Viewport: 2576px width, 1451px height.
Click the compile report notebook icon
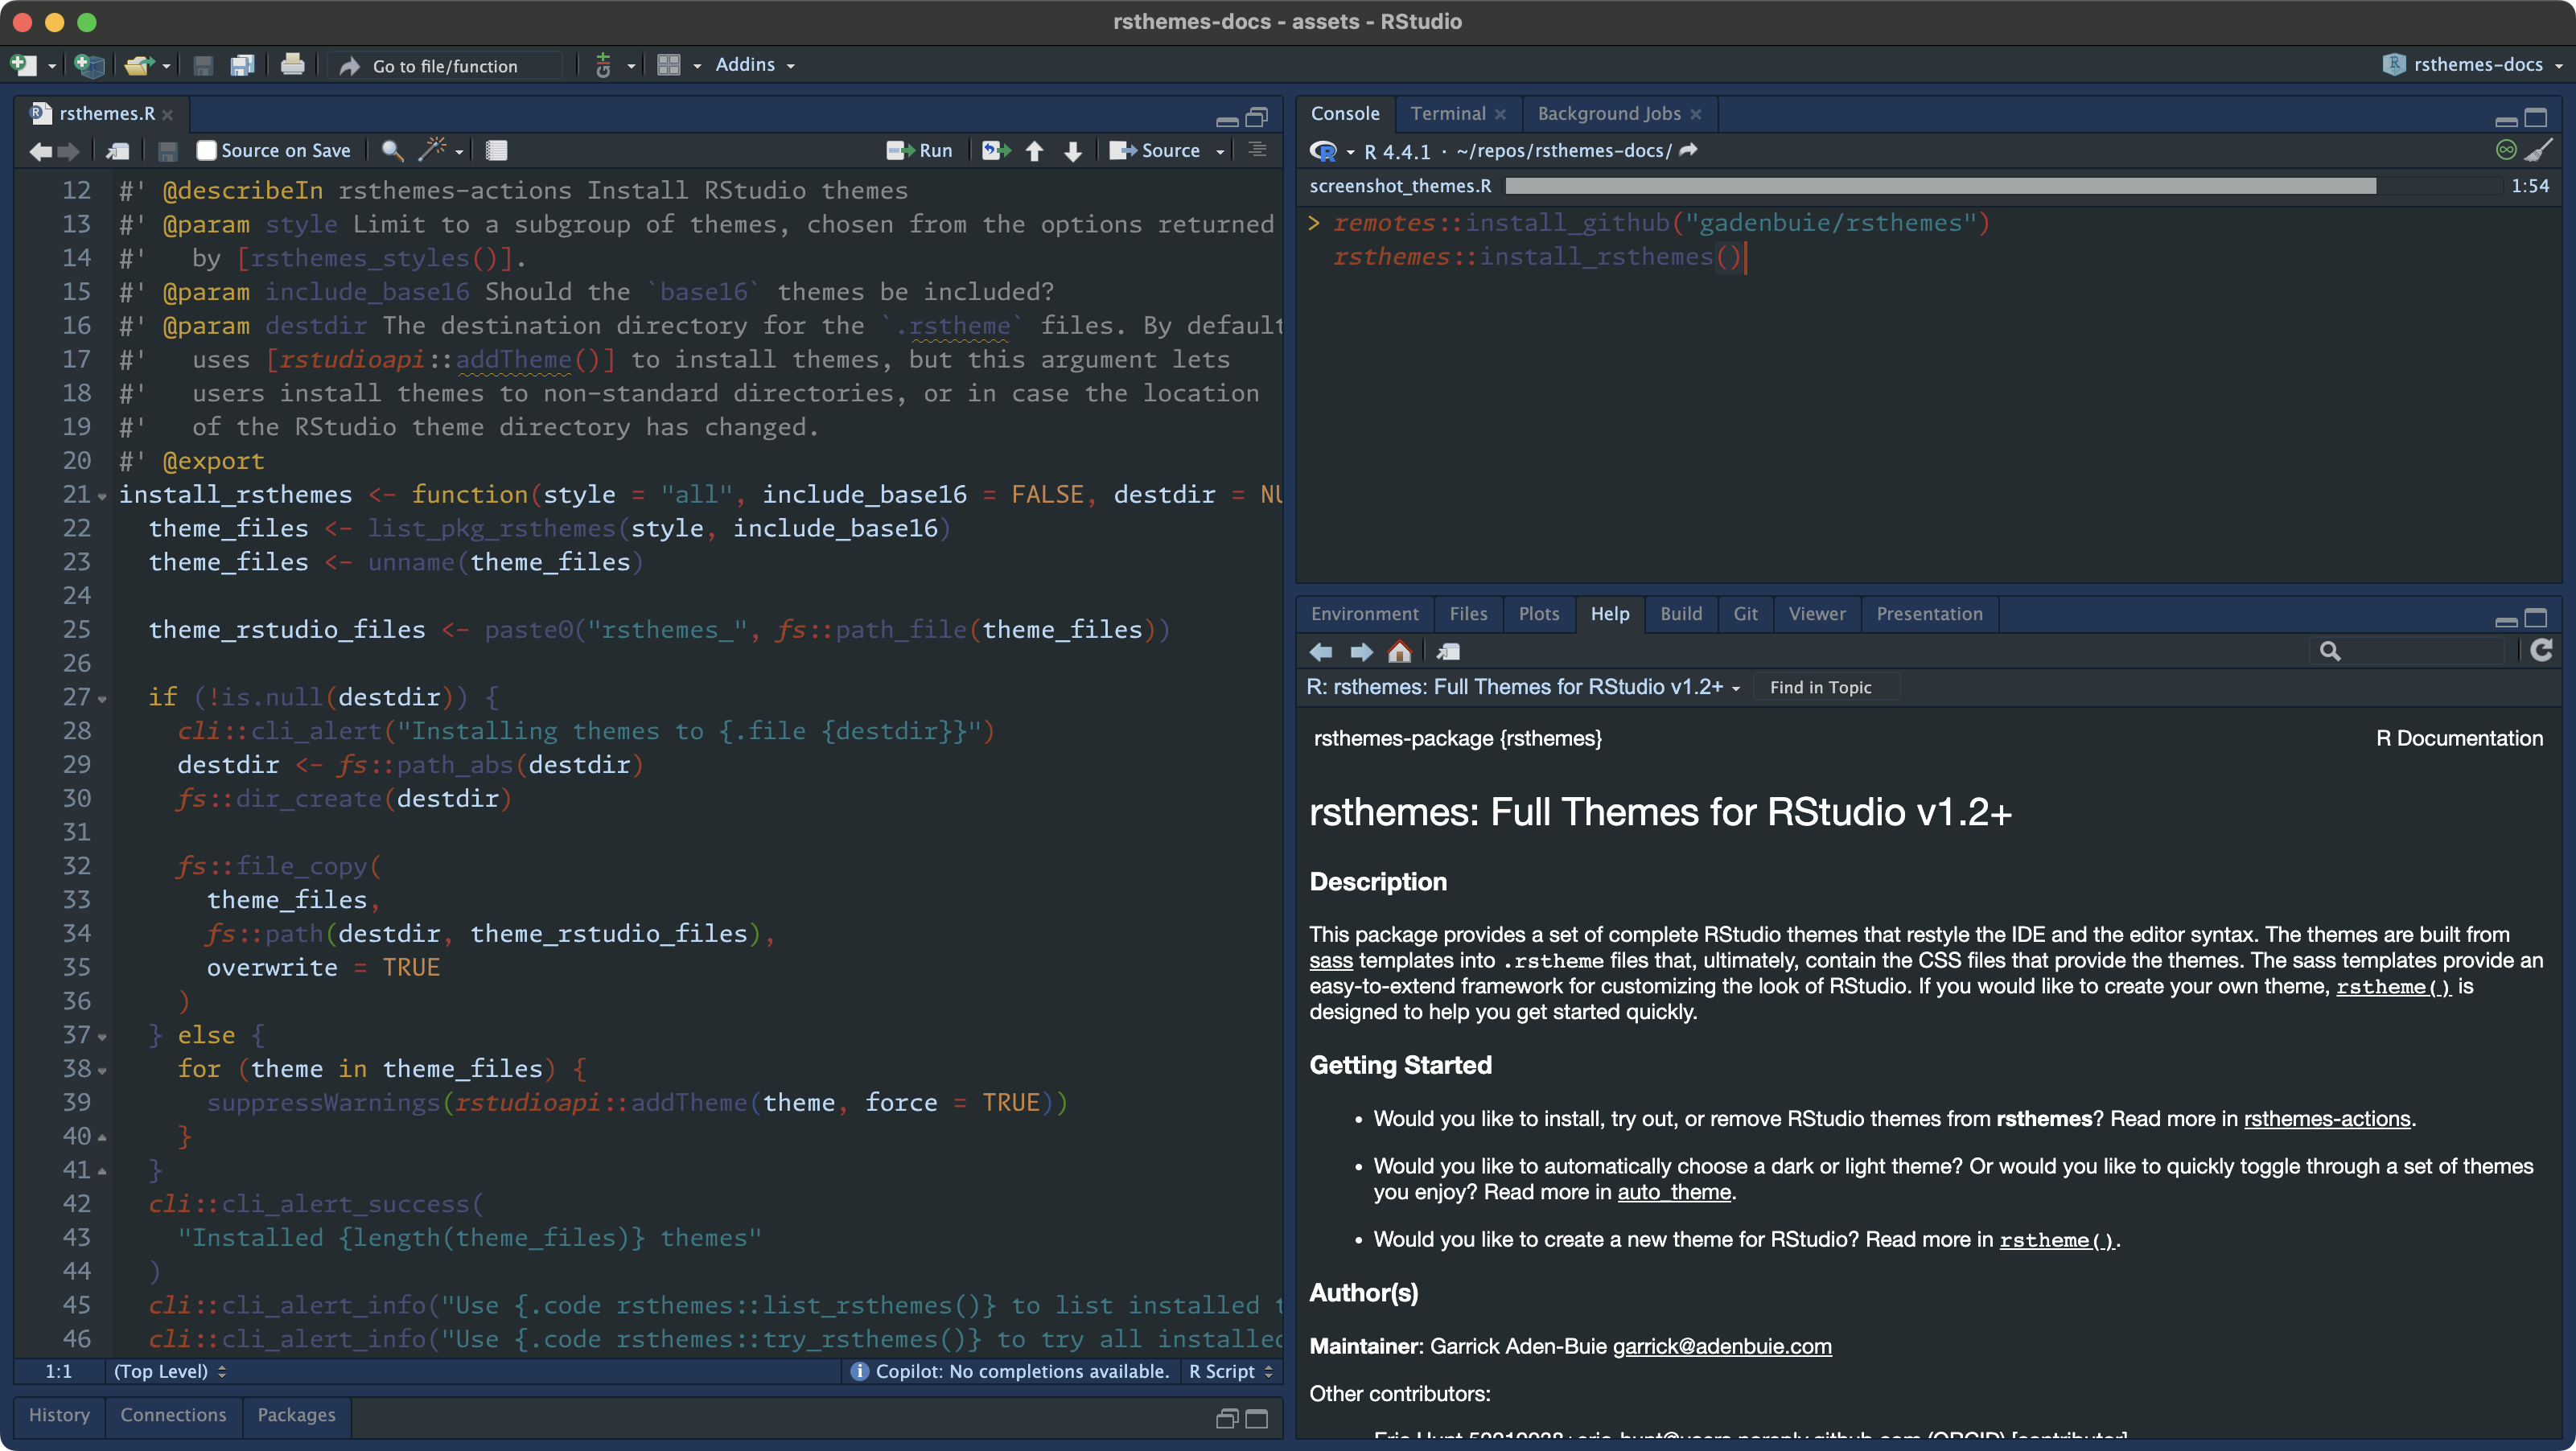click(496, 150)
